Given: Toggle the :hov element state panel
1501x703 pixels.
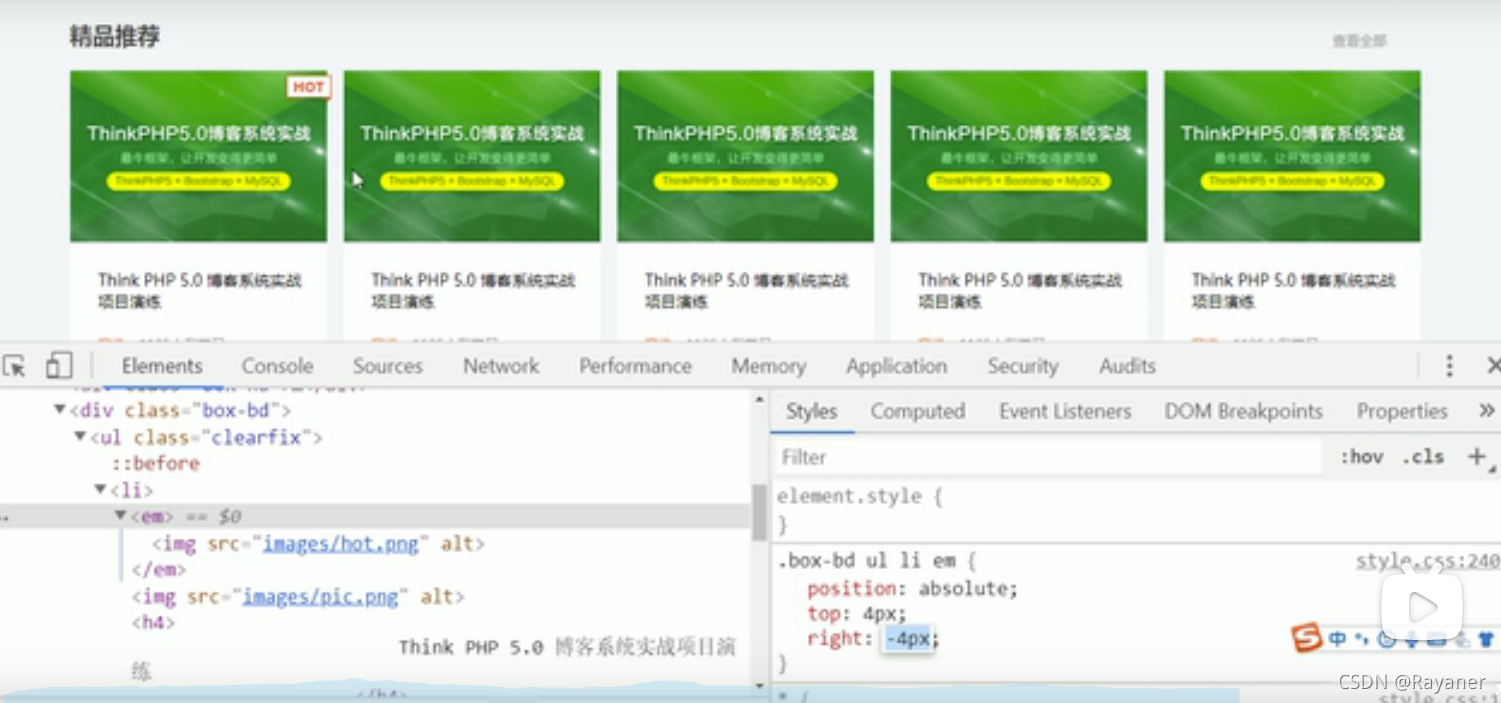Looking at the screenshot, I should click(x=1361, y=457).
